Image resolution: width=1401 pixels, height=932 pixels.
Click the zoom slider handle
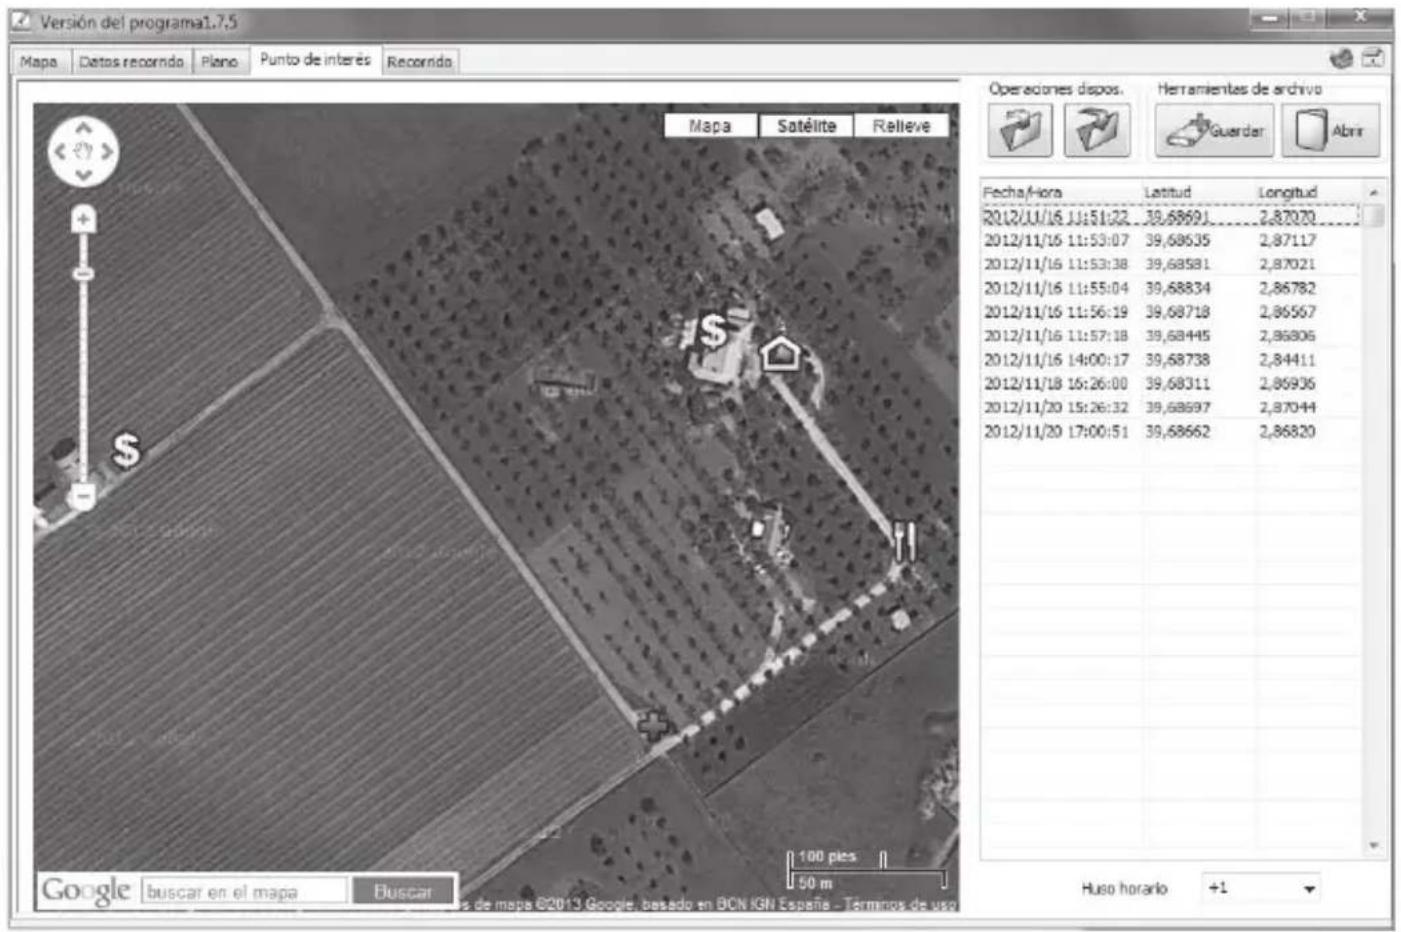pyautogui.click(x=84, y=274)
